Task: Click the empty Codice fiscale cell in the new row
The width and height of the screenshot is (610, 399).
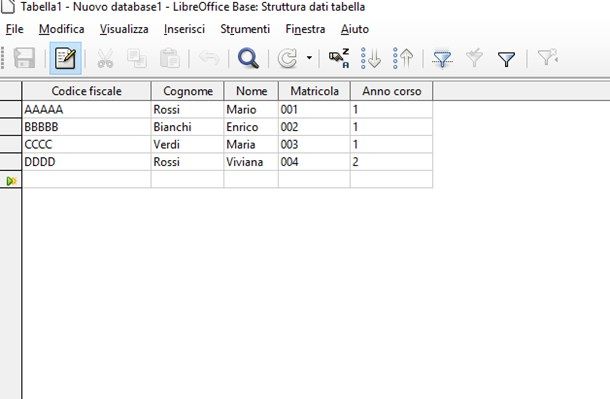Action: [x=86, y=179]
